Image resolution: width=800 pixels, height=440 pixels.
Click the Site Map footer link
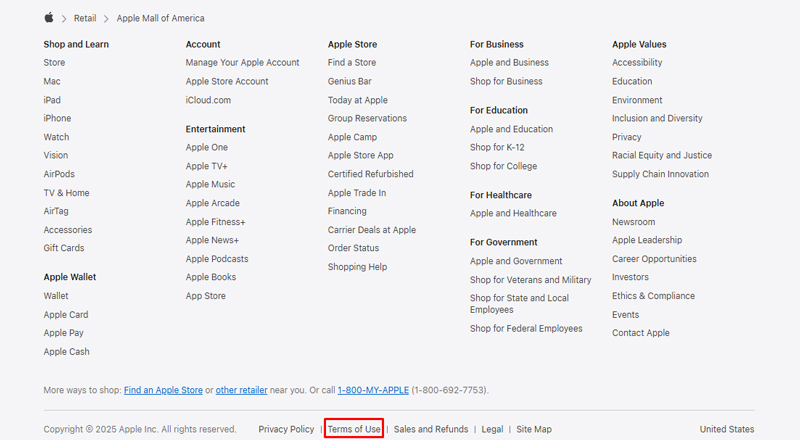coord(534,429)
